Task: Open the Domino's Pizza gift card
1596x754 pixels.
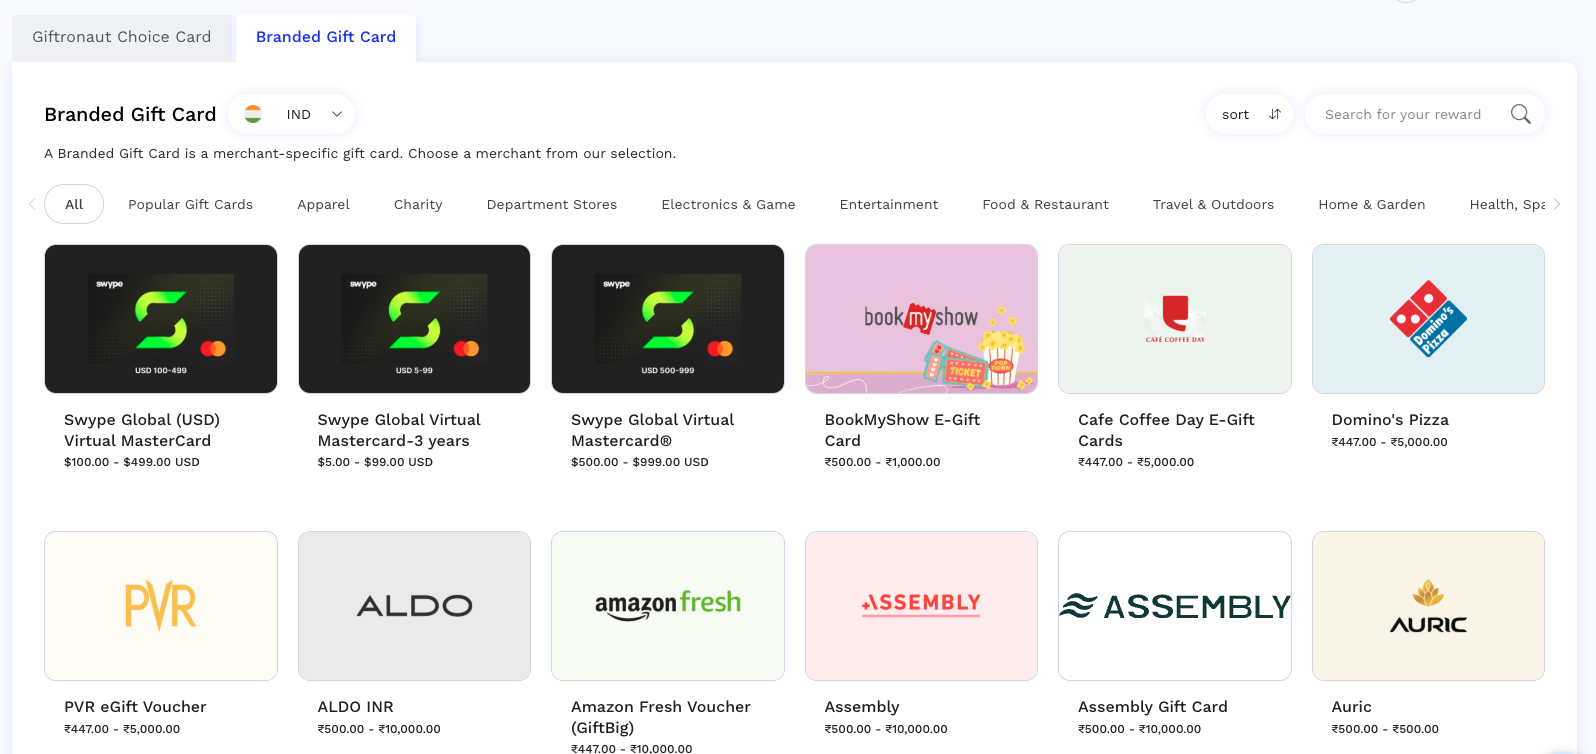Action: 1427,319
